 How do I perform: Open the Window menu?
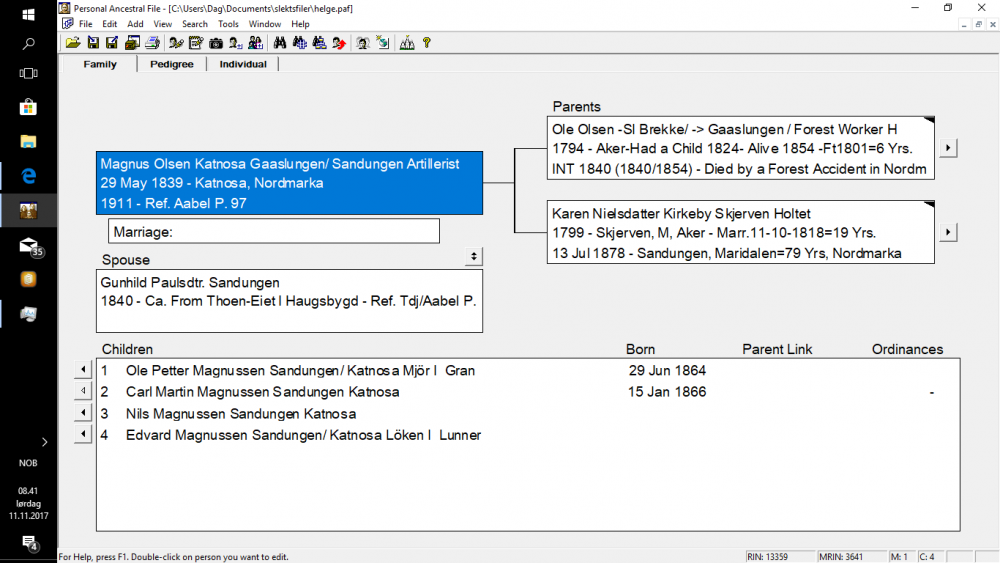click(x=265, y=24)
